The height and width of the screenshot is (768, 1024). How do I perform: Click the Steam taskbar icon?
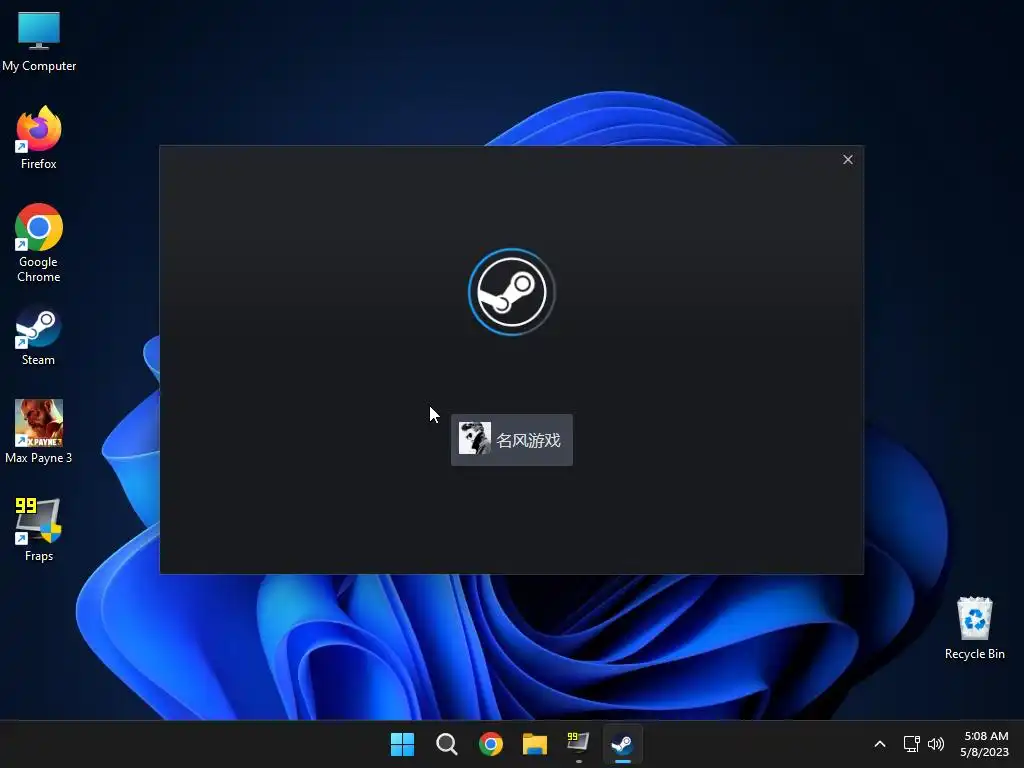tap(622, 744)
